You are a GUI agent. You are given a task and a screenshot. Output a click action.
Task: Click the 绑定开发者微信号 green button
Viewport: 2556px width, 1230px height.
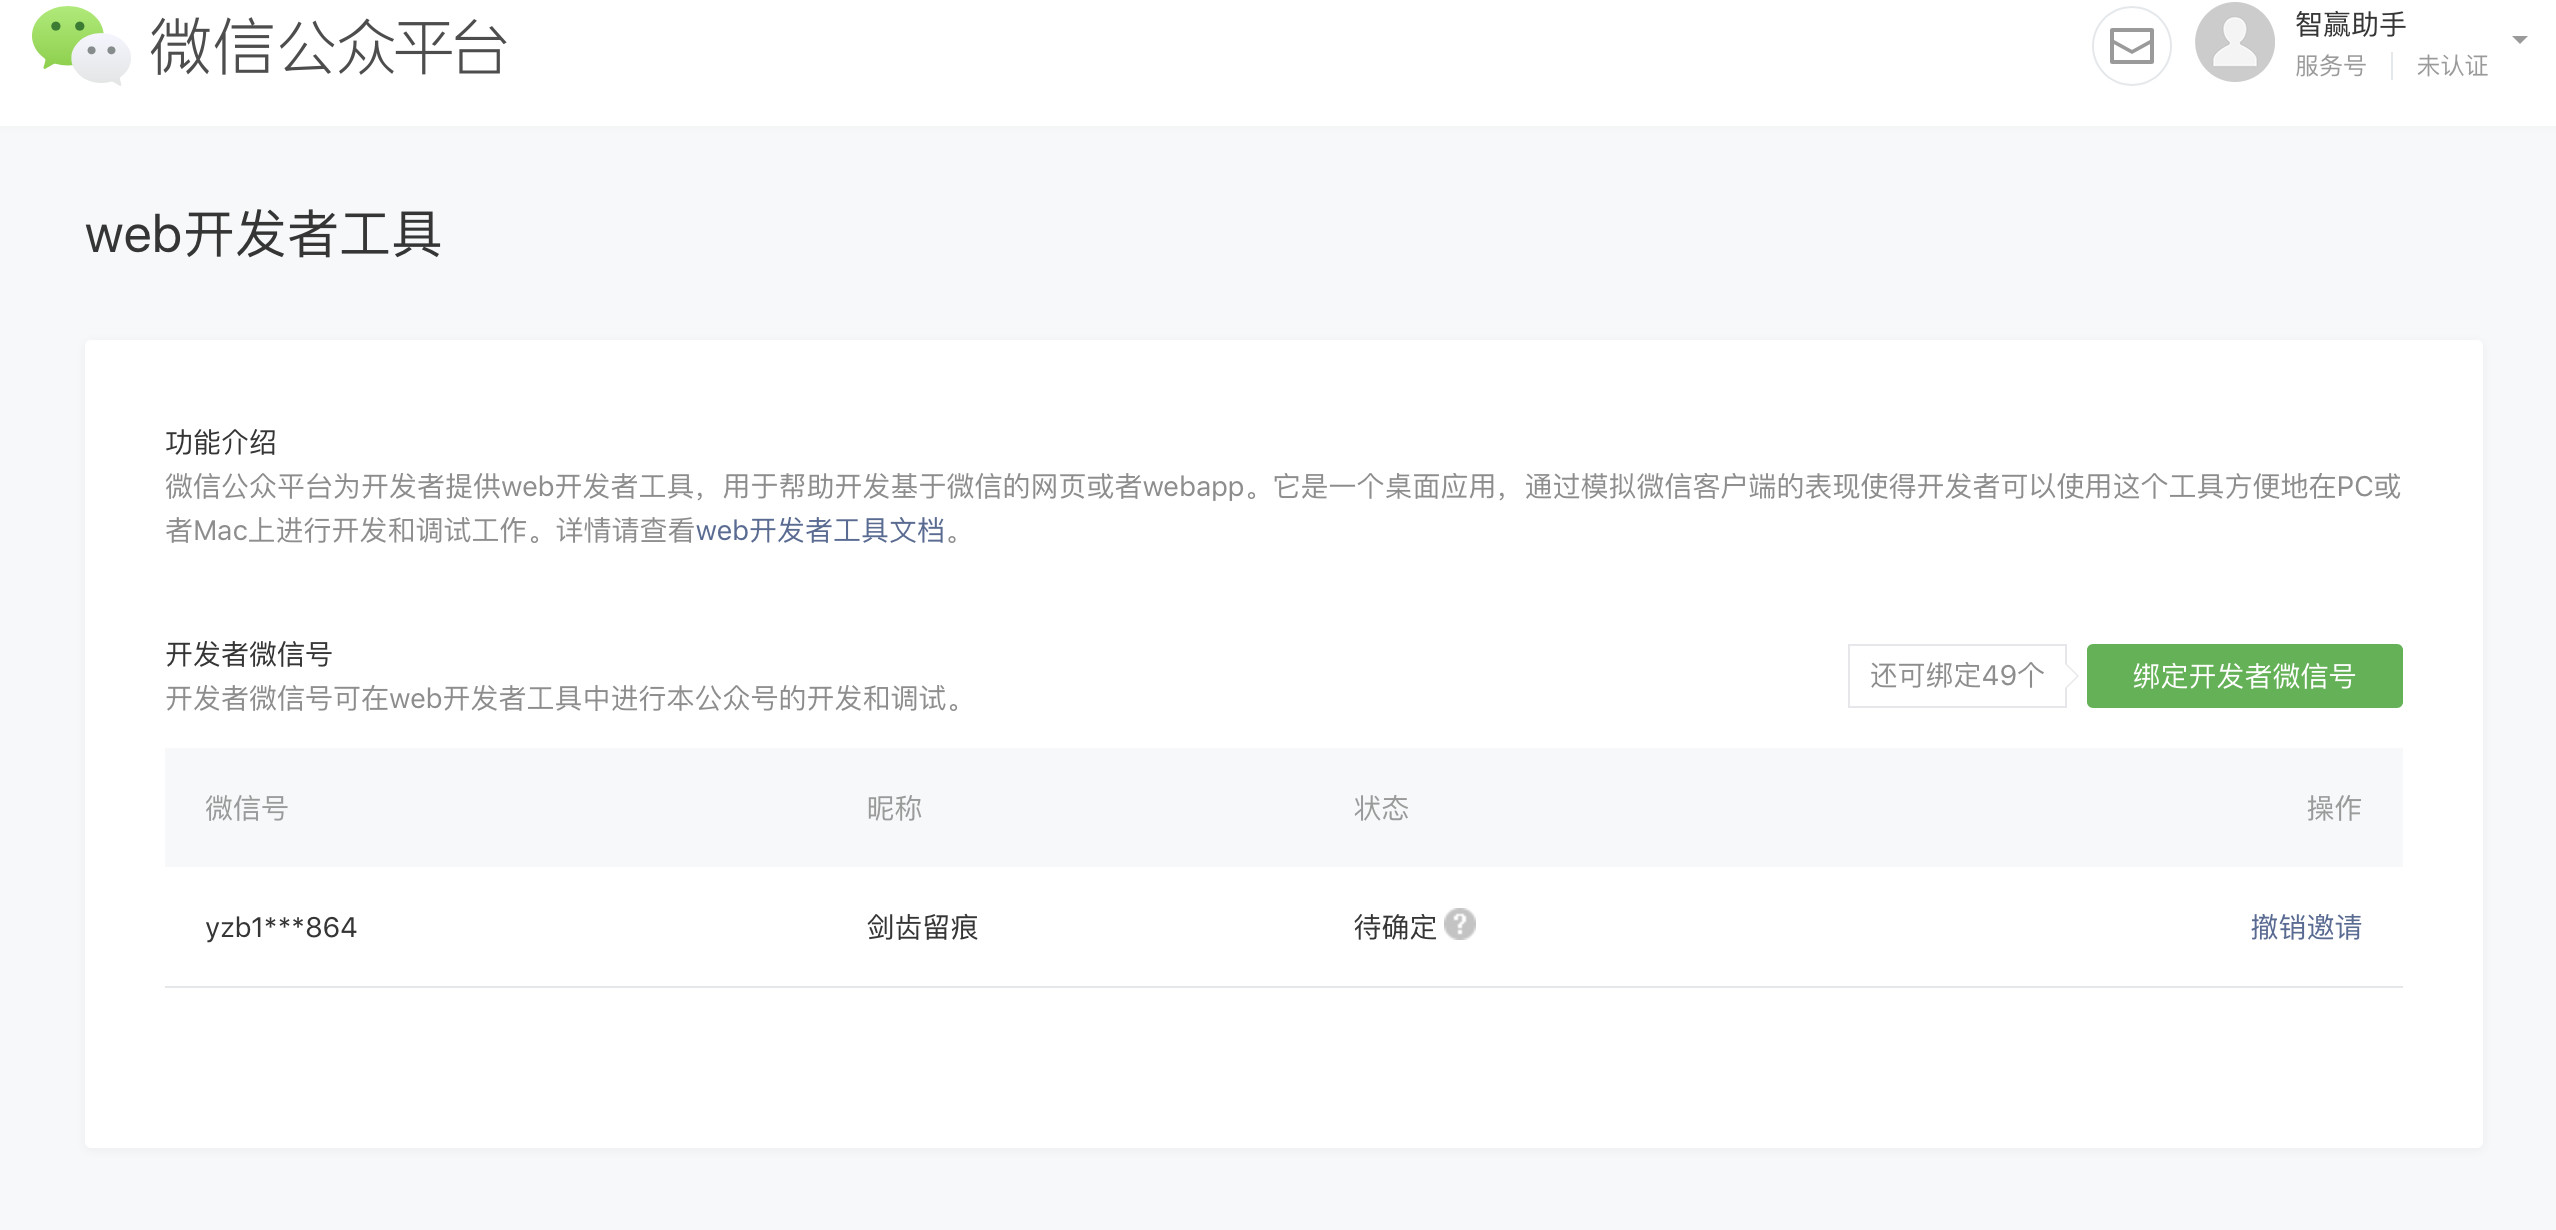(2244, 676)
